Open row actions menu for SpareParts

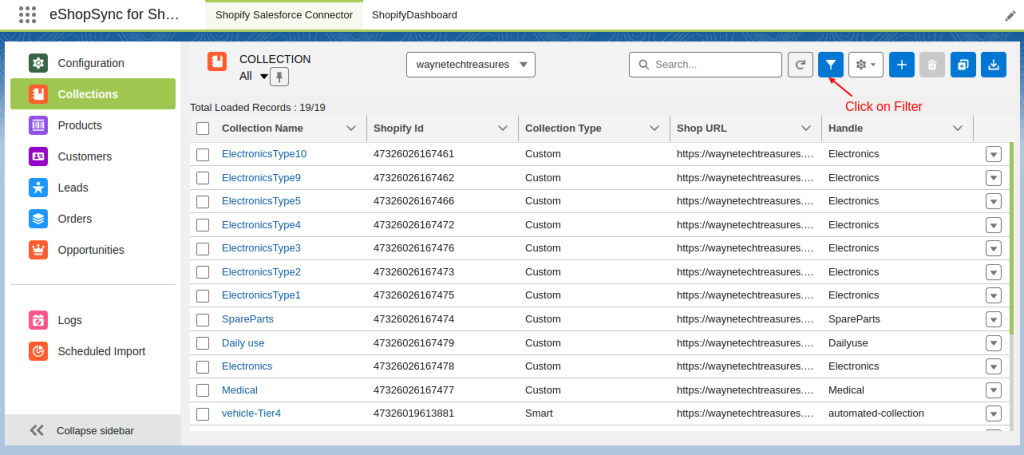(x=993, y=319)
